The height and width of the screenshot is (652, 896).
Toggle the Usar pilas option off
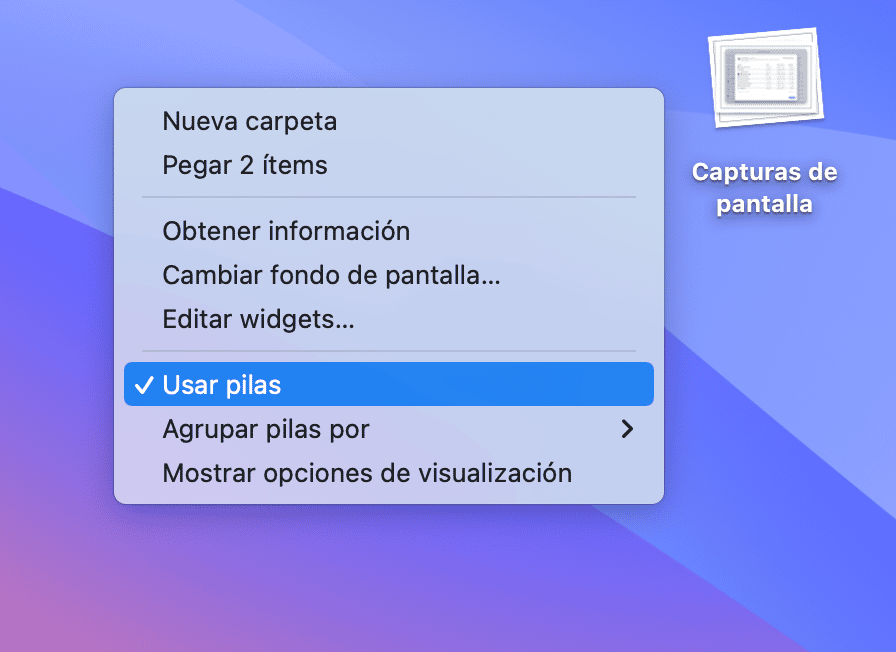pyautogui.click(x=389, y=384)
